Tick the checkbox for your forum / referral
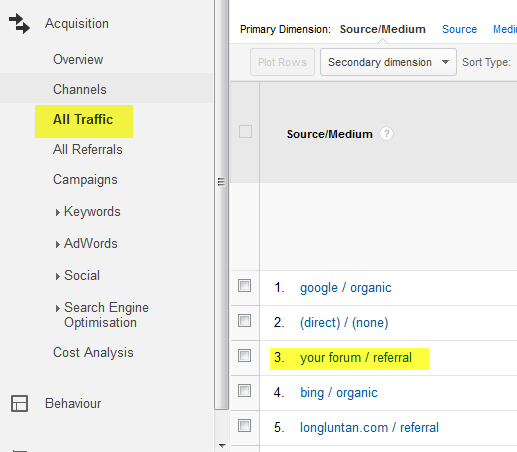 pos(245,356)
